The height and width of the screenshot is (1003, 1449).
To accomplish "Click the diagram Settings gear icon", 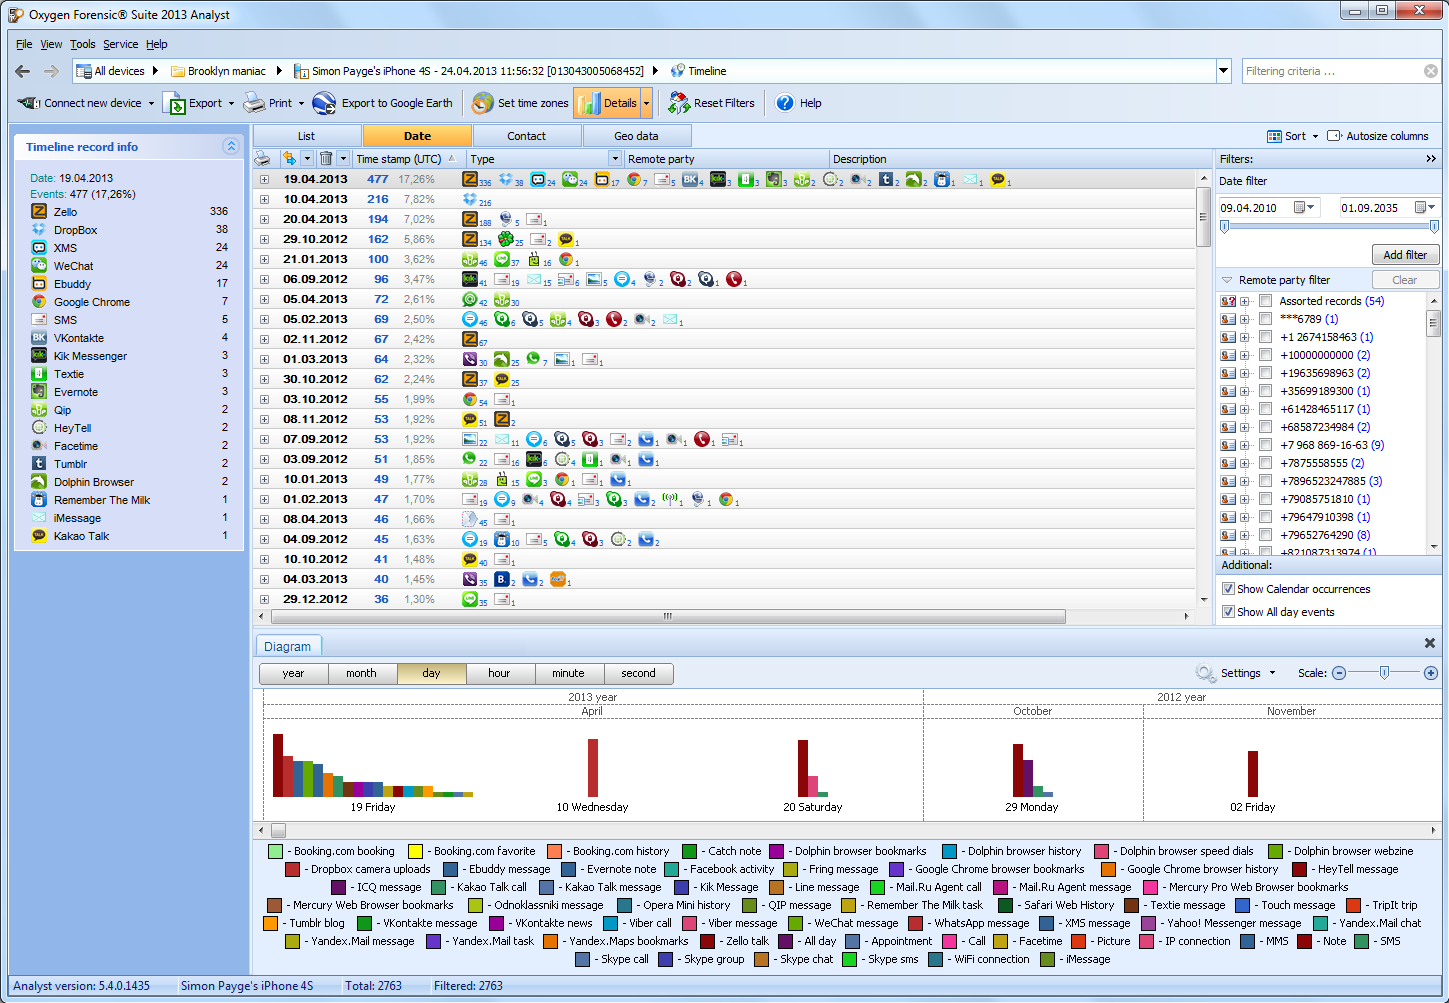I will pyautogui.click(x=1206, y=673).
